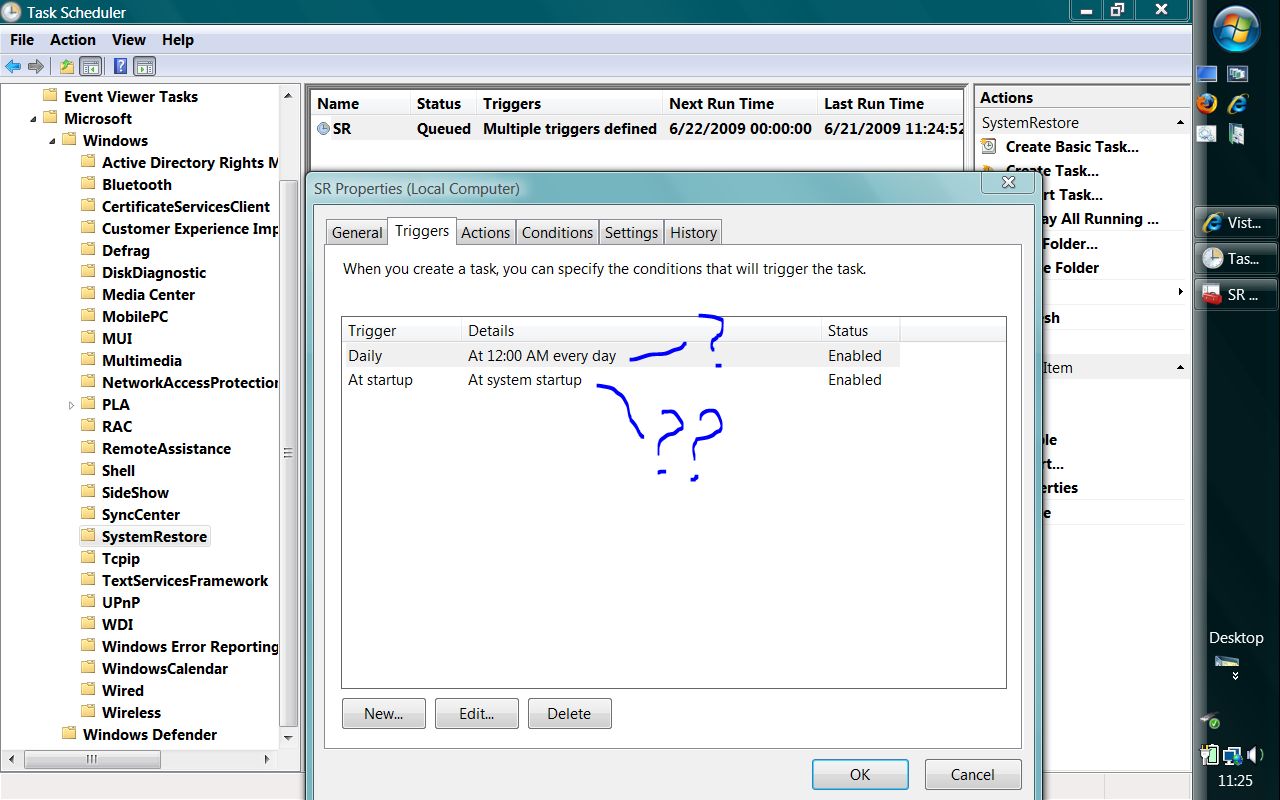This screenshot has width=1280, height=800.
Task: Click the Event Viewer Tasks folder icon
Action: point(50,96)
